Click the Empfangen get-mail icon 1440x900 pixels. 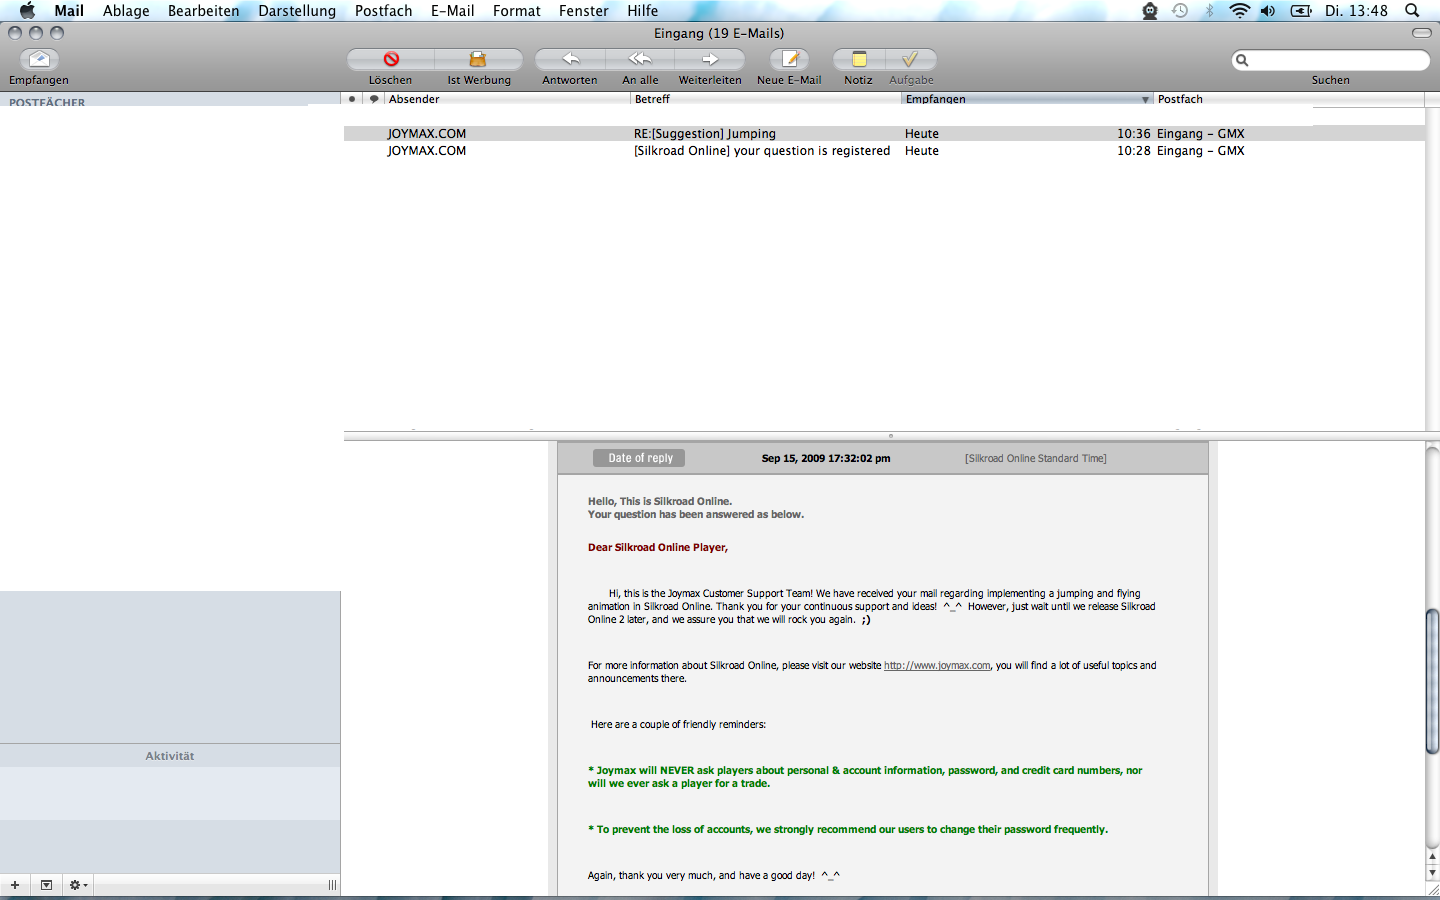click(x=39, y=60)
